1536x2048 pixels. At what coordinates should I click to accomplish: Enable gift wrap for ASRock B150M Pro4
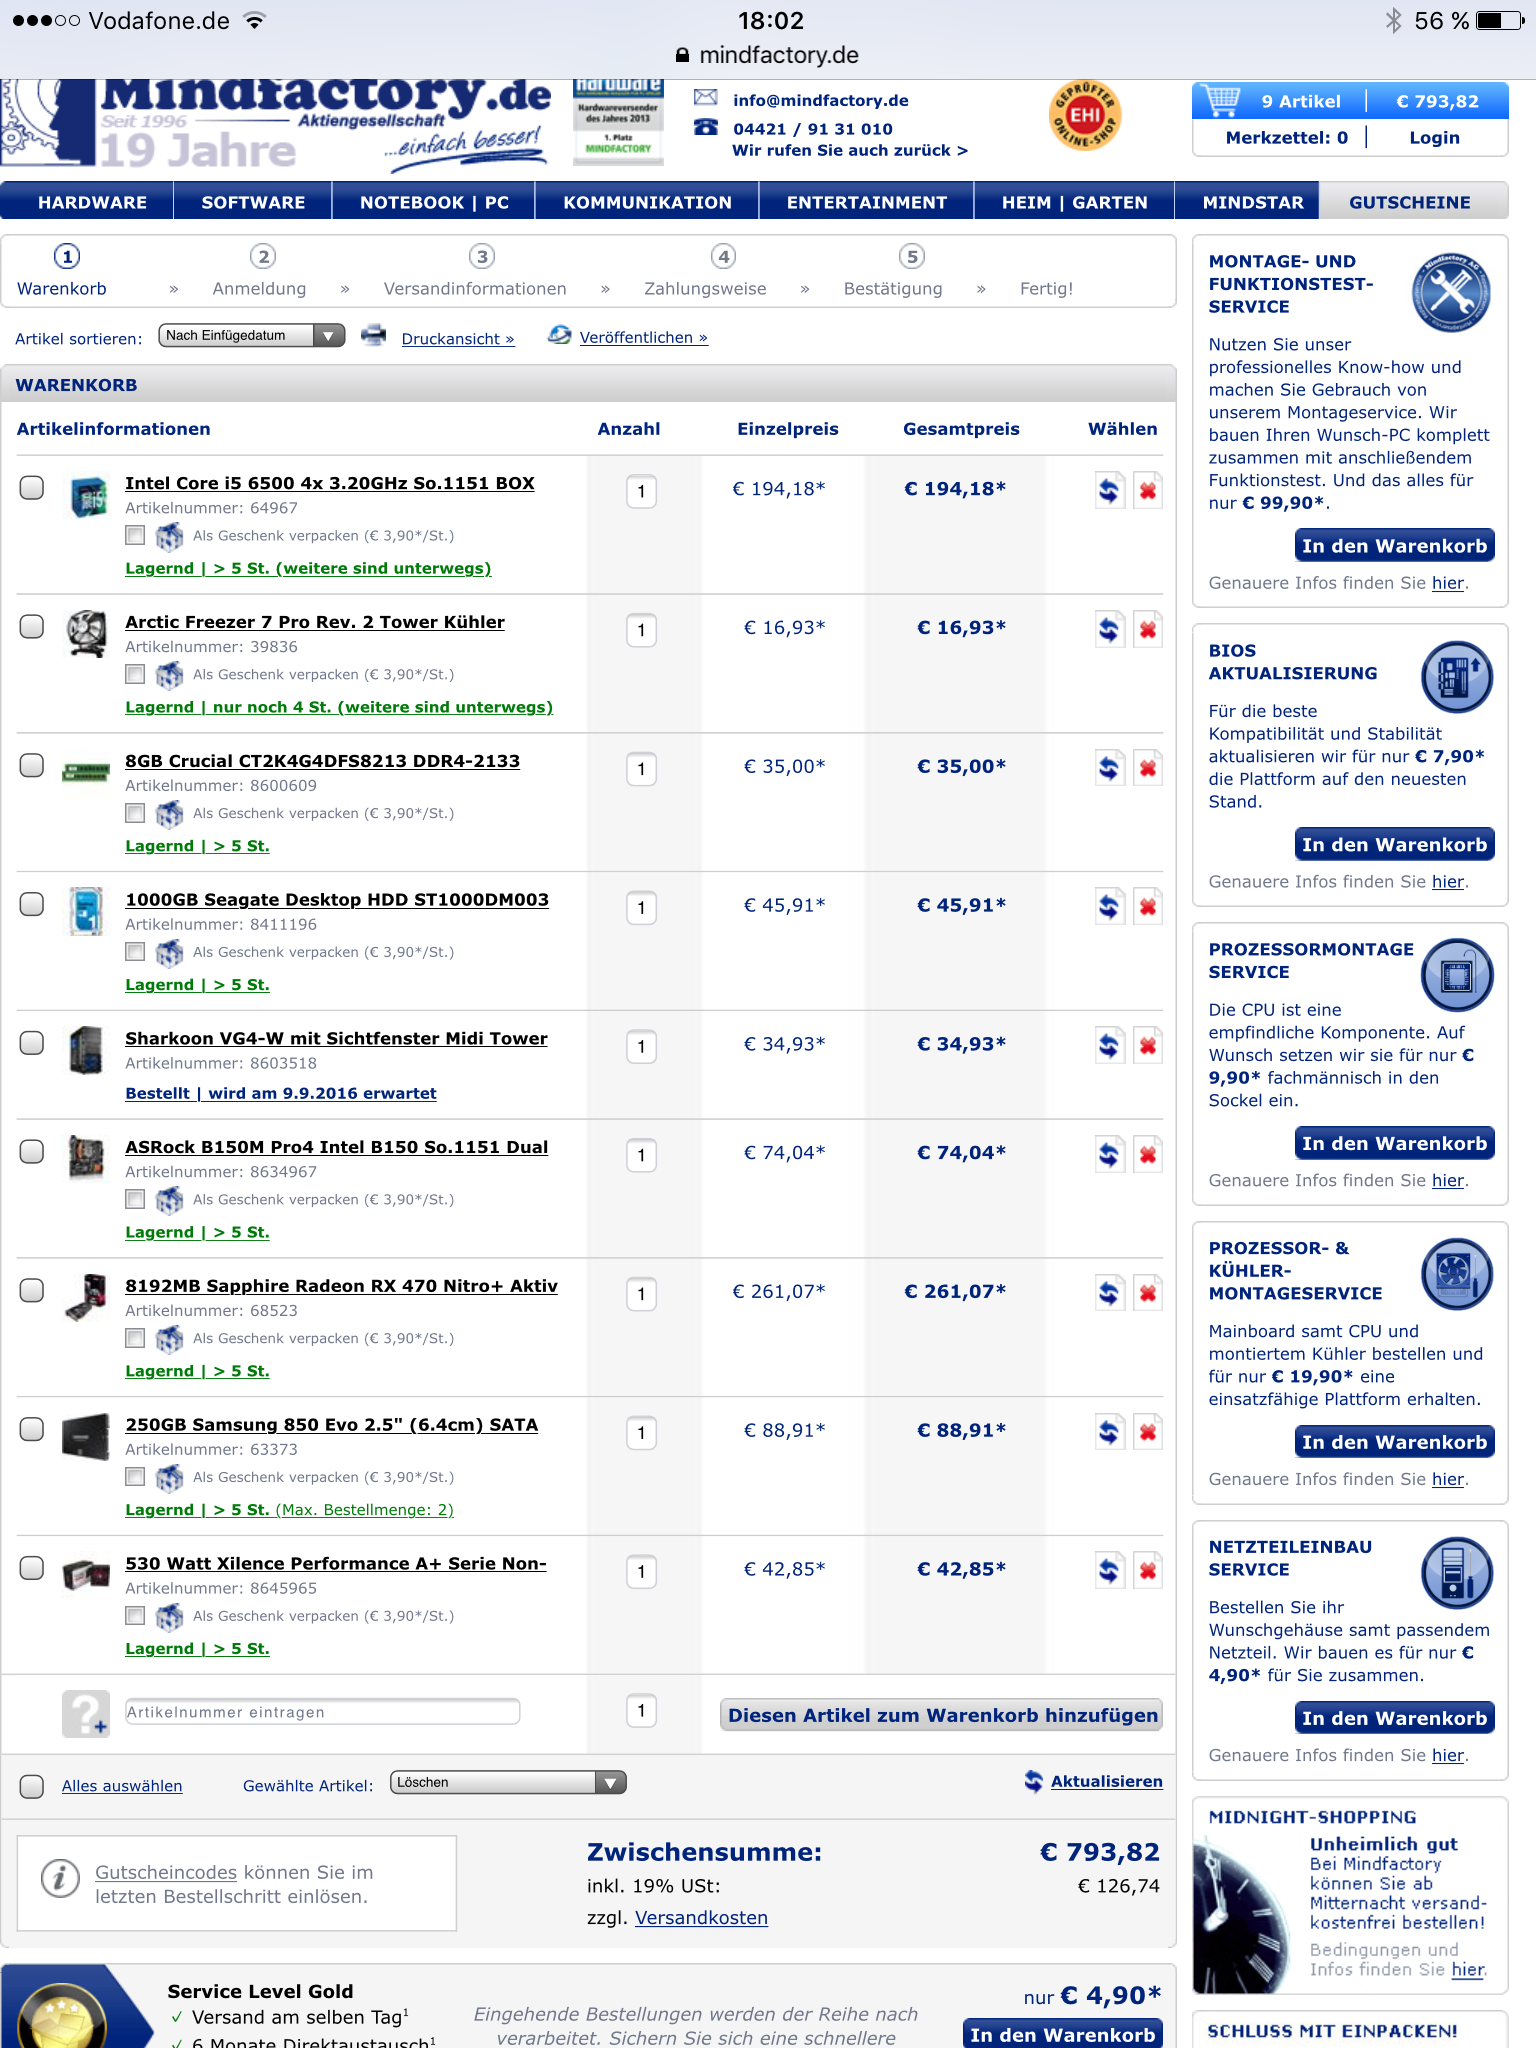[x=135, y=1199]
